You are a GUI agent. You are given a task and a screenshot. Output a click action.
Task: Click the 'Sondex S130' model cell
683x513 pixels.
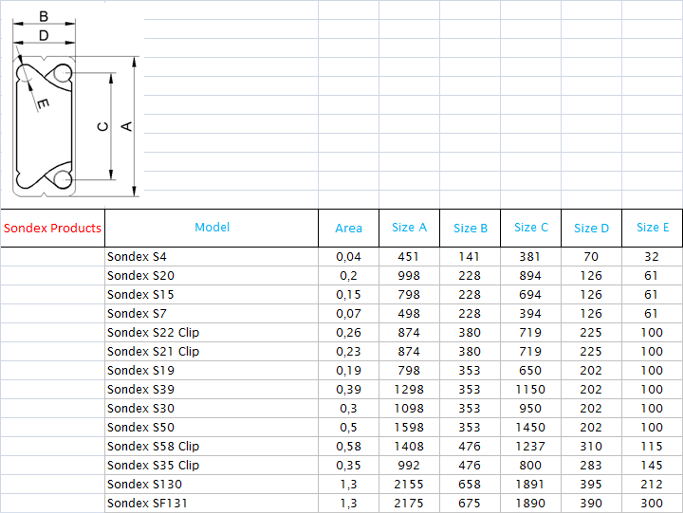pos(212,484)
